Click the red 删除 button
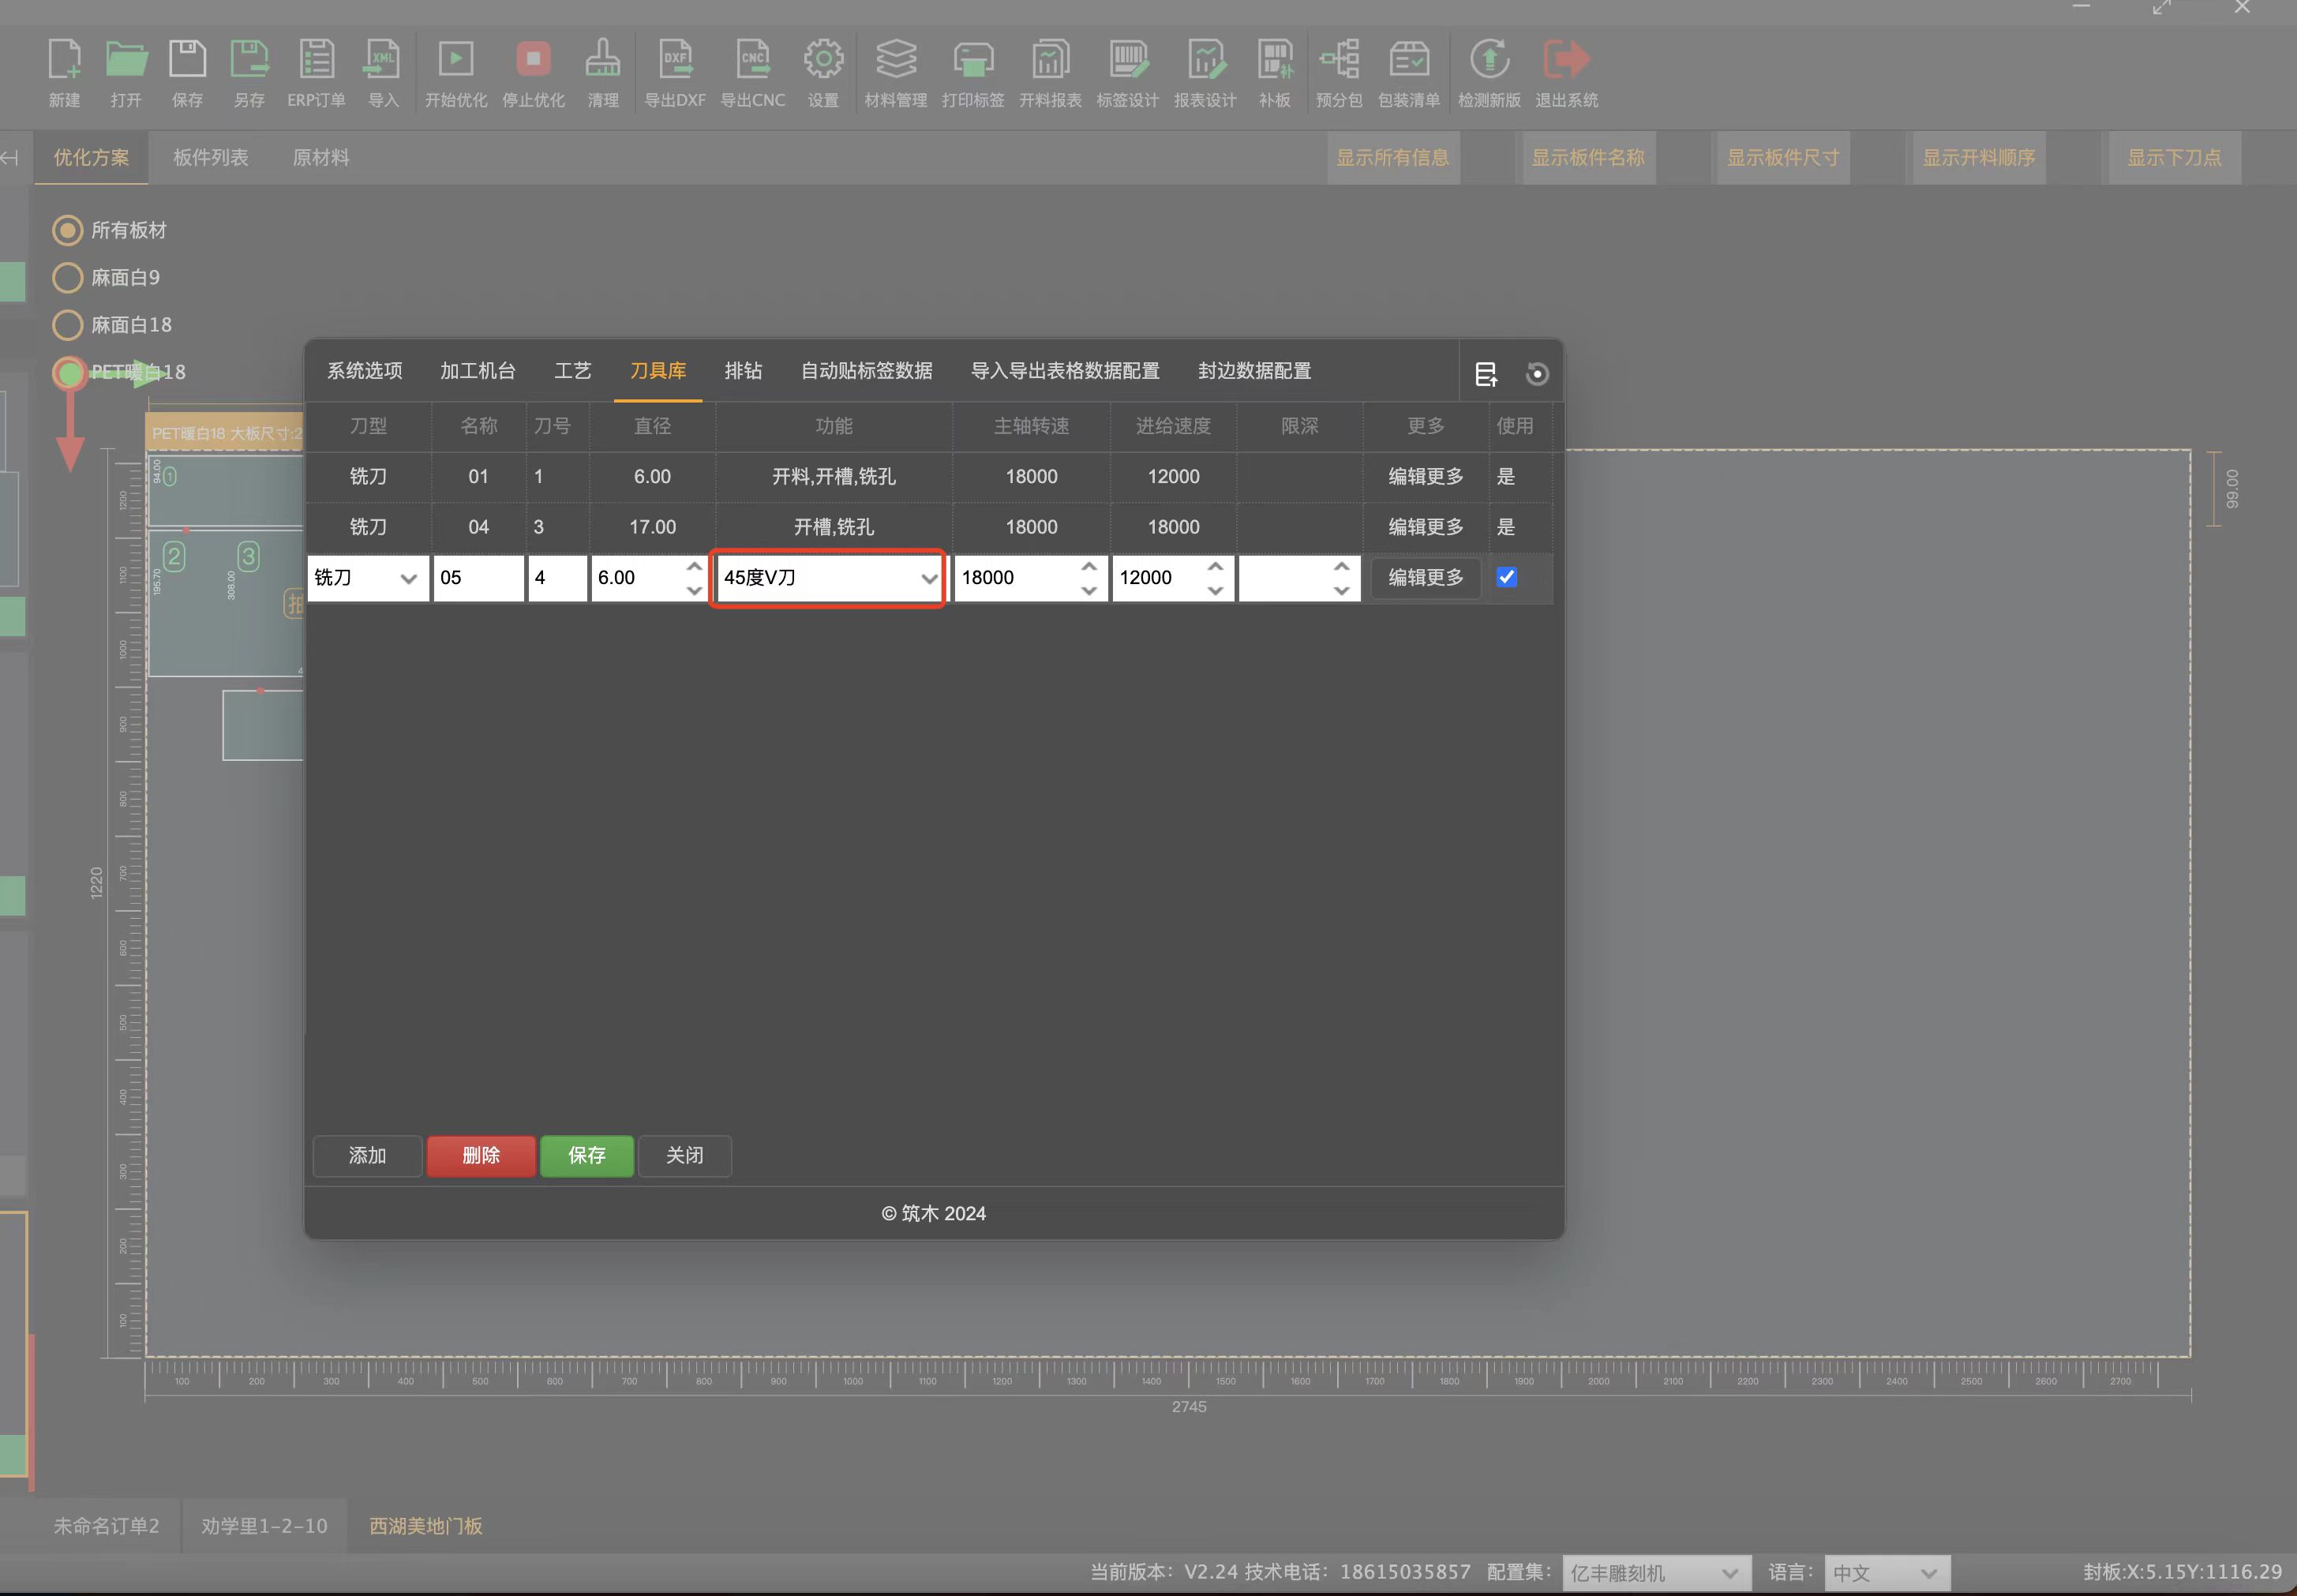Viewport: 2297px width, 1596px height. [x=481, y=1156]
